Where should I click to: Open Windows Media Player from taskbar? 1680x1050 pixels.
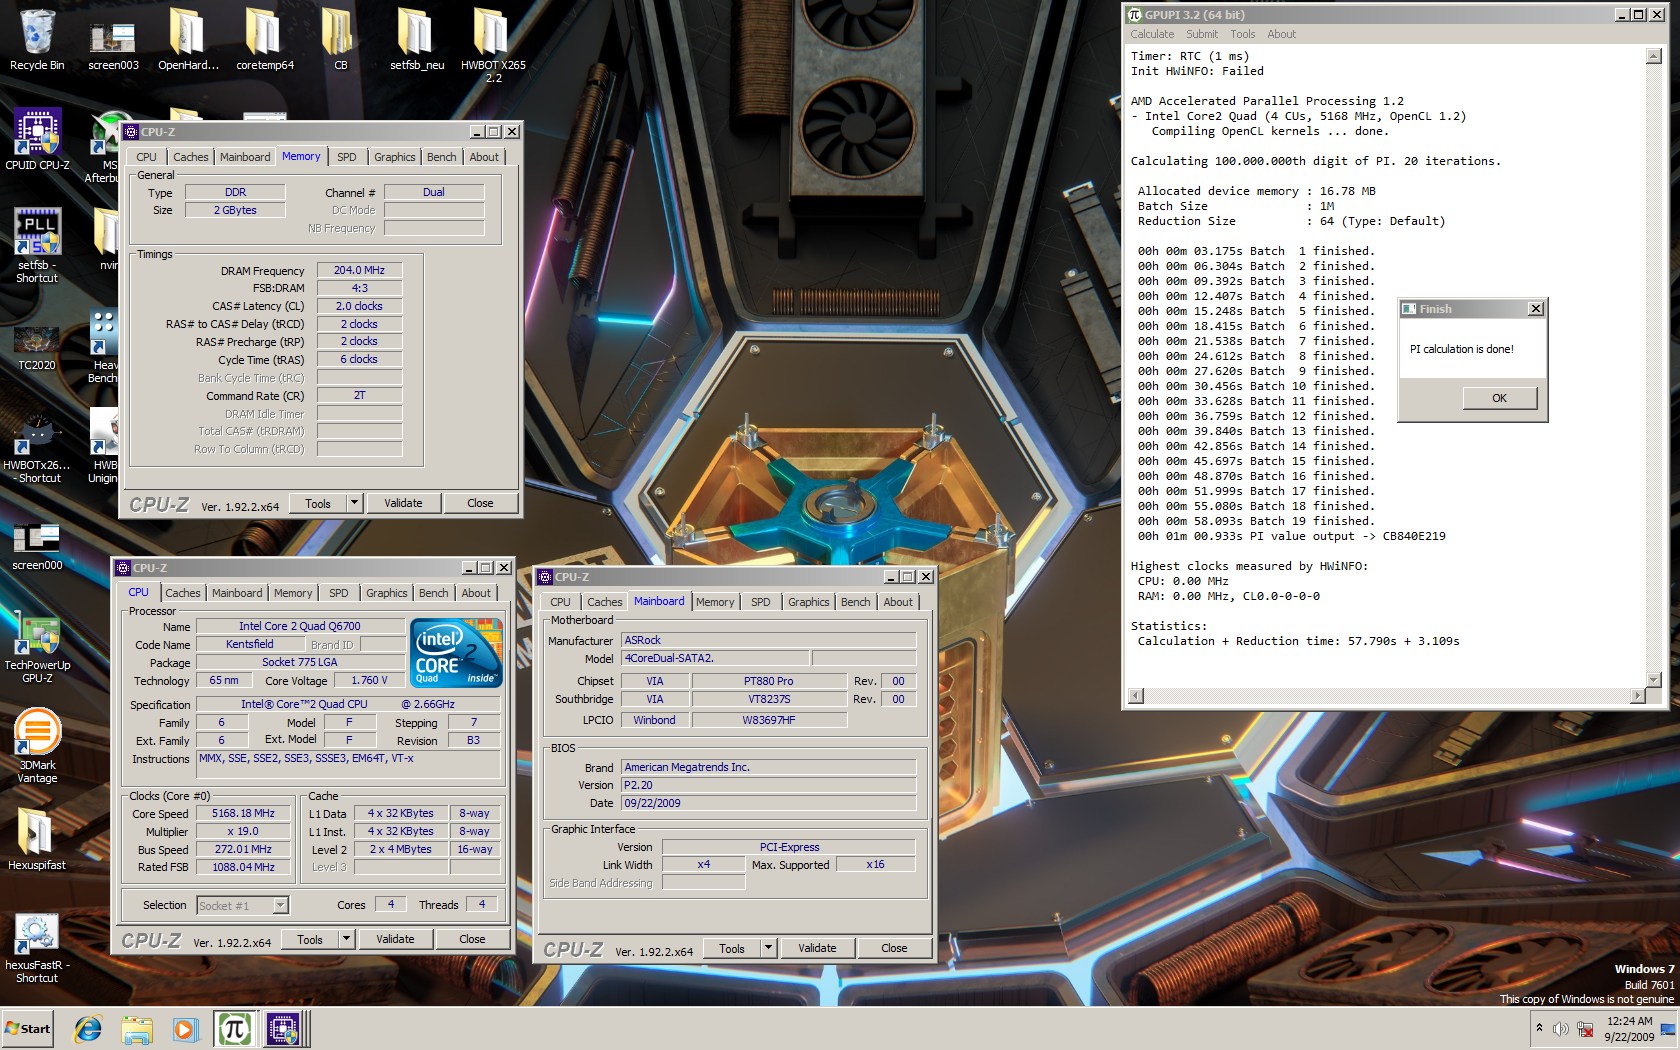(185, 1029)
